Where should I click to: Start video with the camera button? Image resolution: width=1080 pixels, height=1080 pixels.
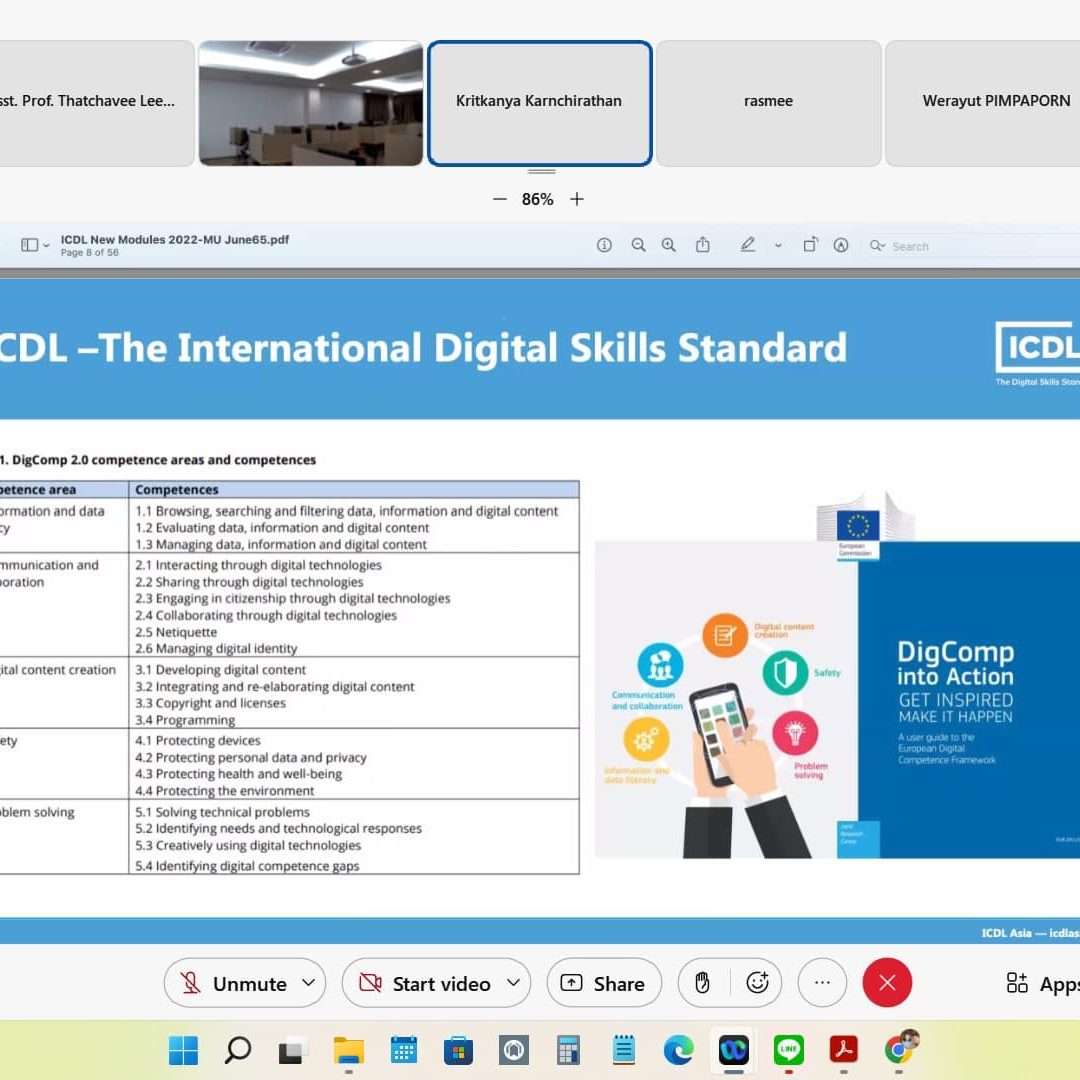click(427, 983)
